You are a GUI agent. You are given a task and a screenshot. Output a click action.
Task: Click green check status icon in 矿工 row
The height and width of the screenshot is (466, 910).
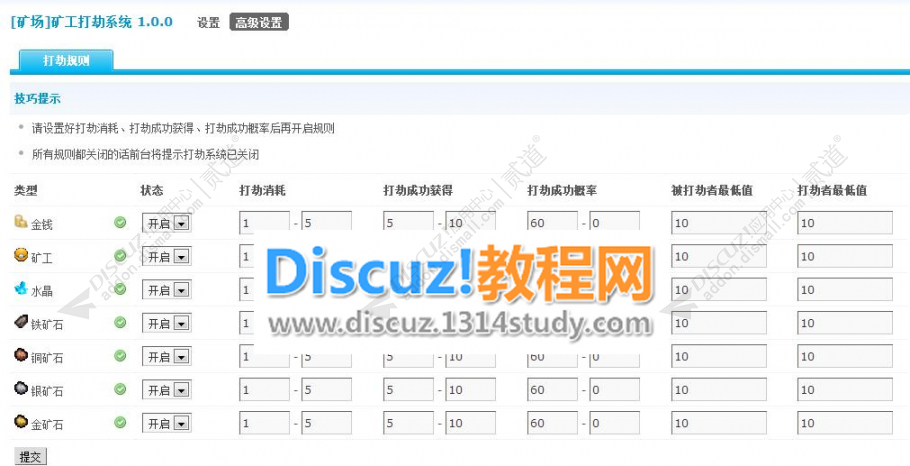pyautogui.click(x=120, y=256)
